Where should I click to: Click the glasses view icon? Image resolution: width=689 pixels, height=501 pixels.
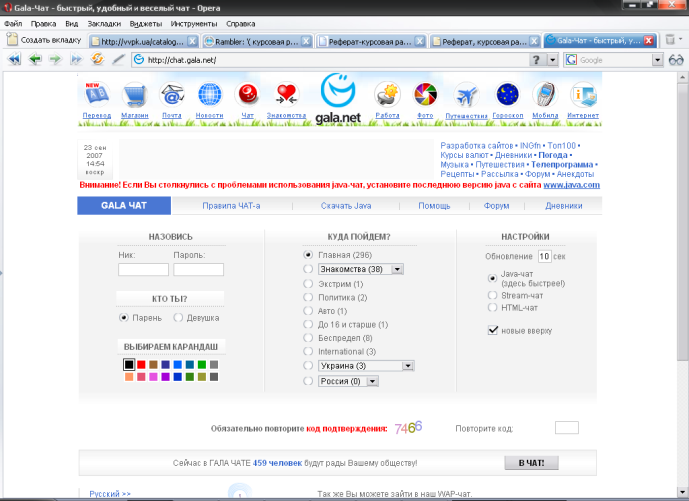pyautogui.click(x=676, y=60)
